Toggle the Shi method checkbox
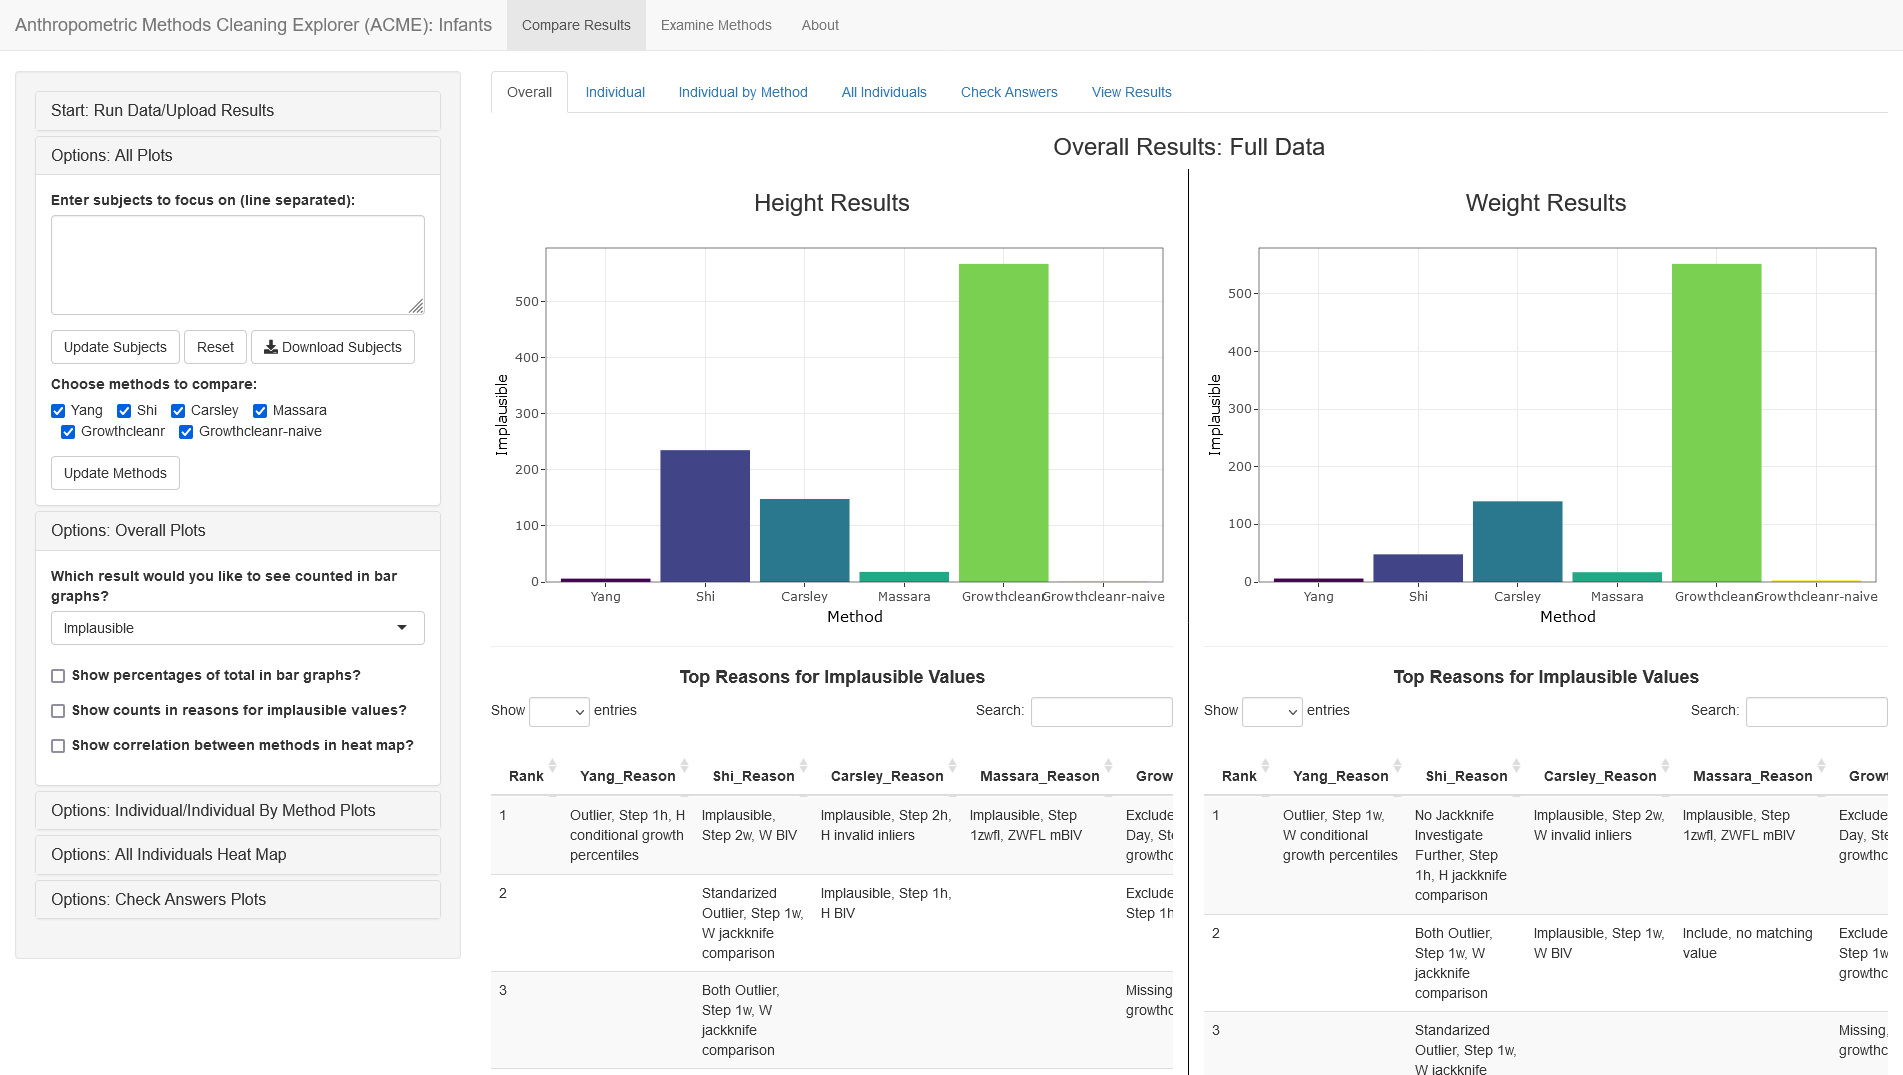Screen dimensions: 1903x1075 click(124, 411)
